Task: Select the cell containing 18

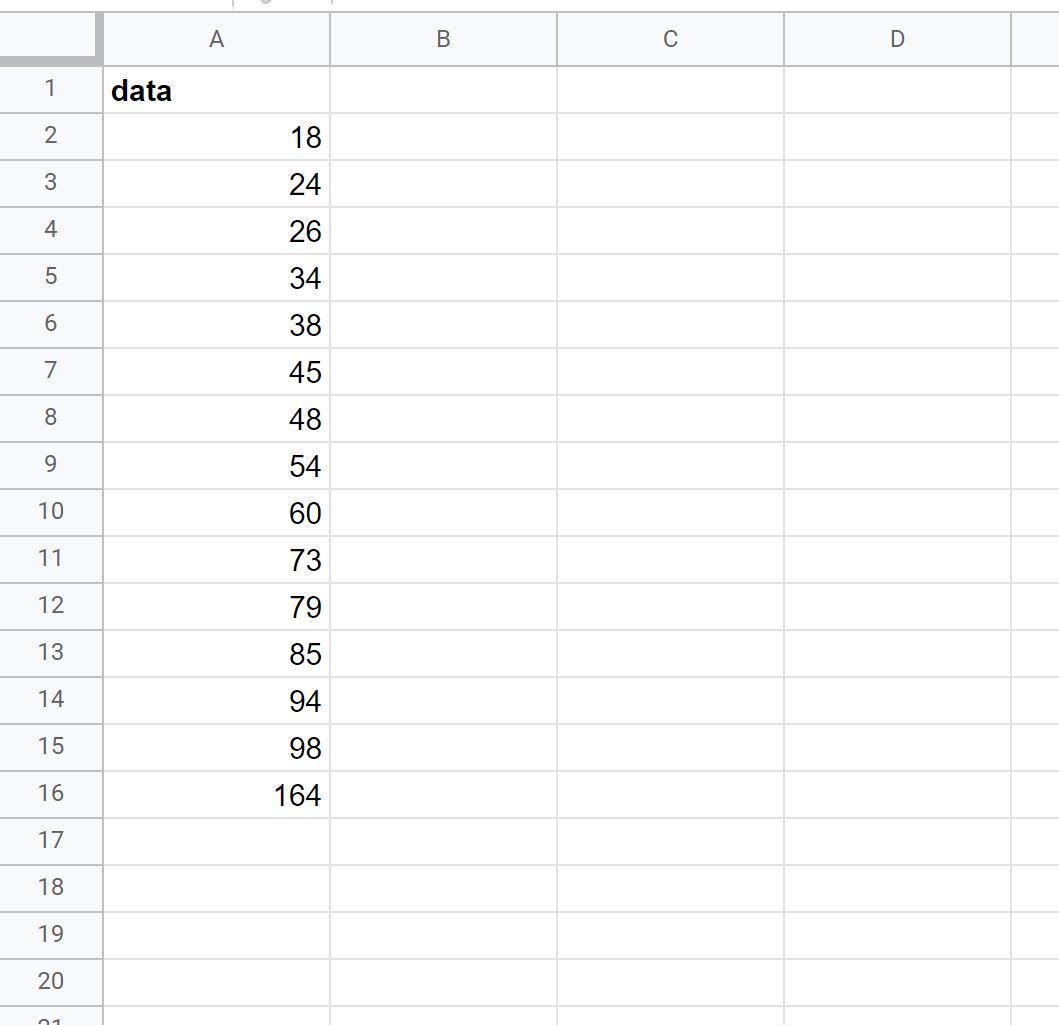Action: (x=216, y=137)
